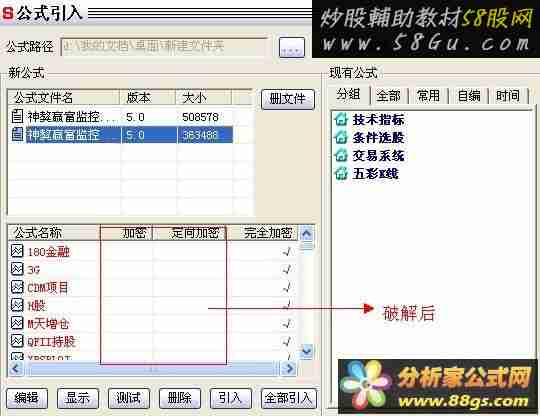
Task: Click the house icon of 条件选股
Action: point(341,137)
